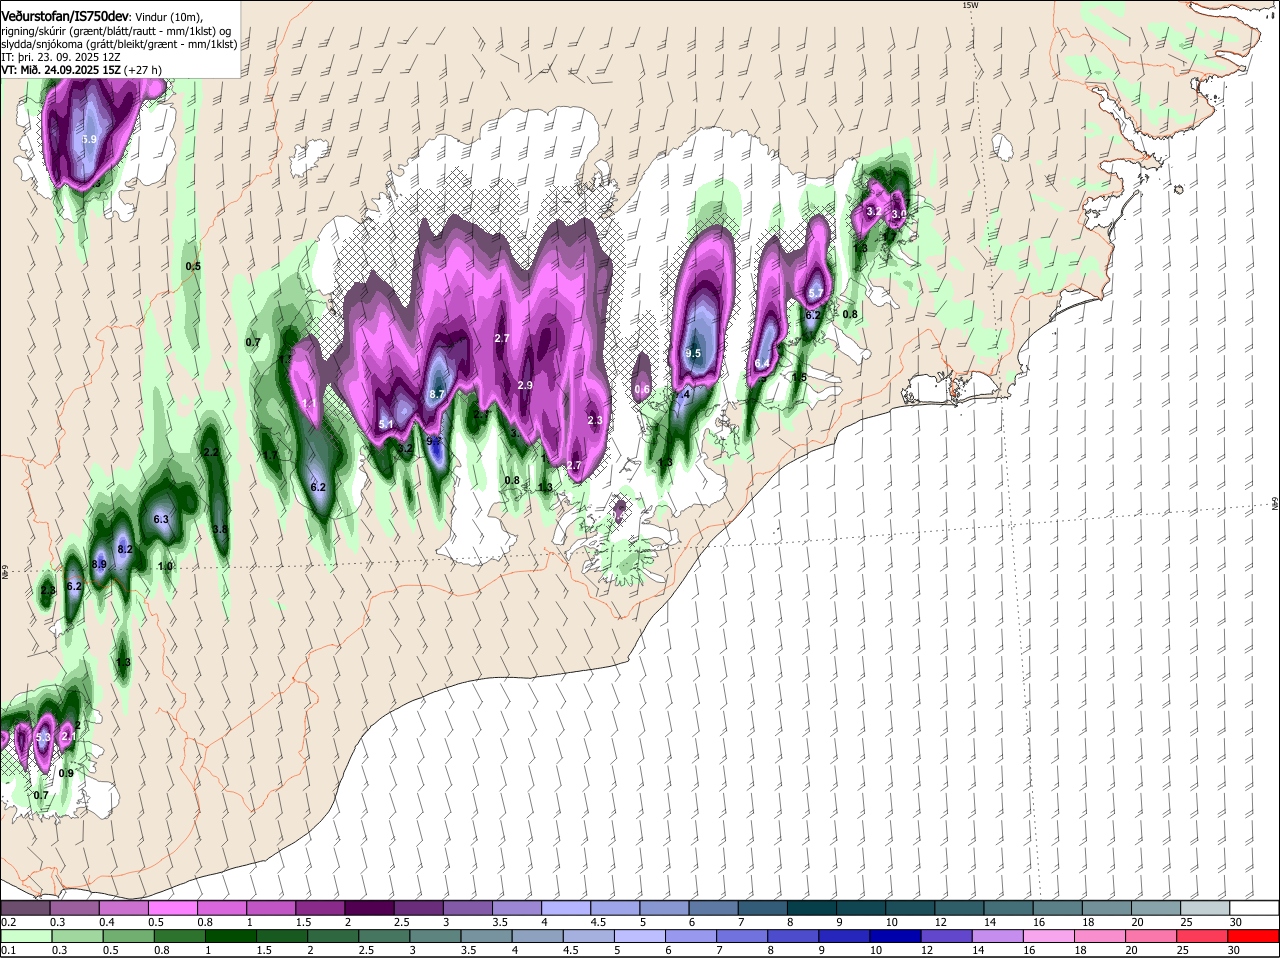This screenshot has width=1280, height=958.
Task: Click the 5.1 precipitation value
Action: tap(386, 425)
